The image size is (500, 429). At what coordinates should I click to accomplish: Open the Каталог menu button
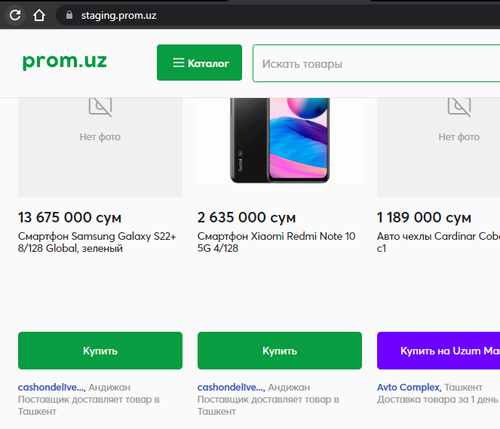pos(199,63)
